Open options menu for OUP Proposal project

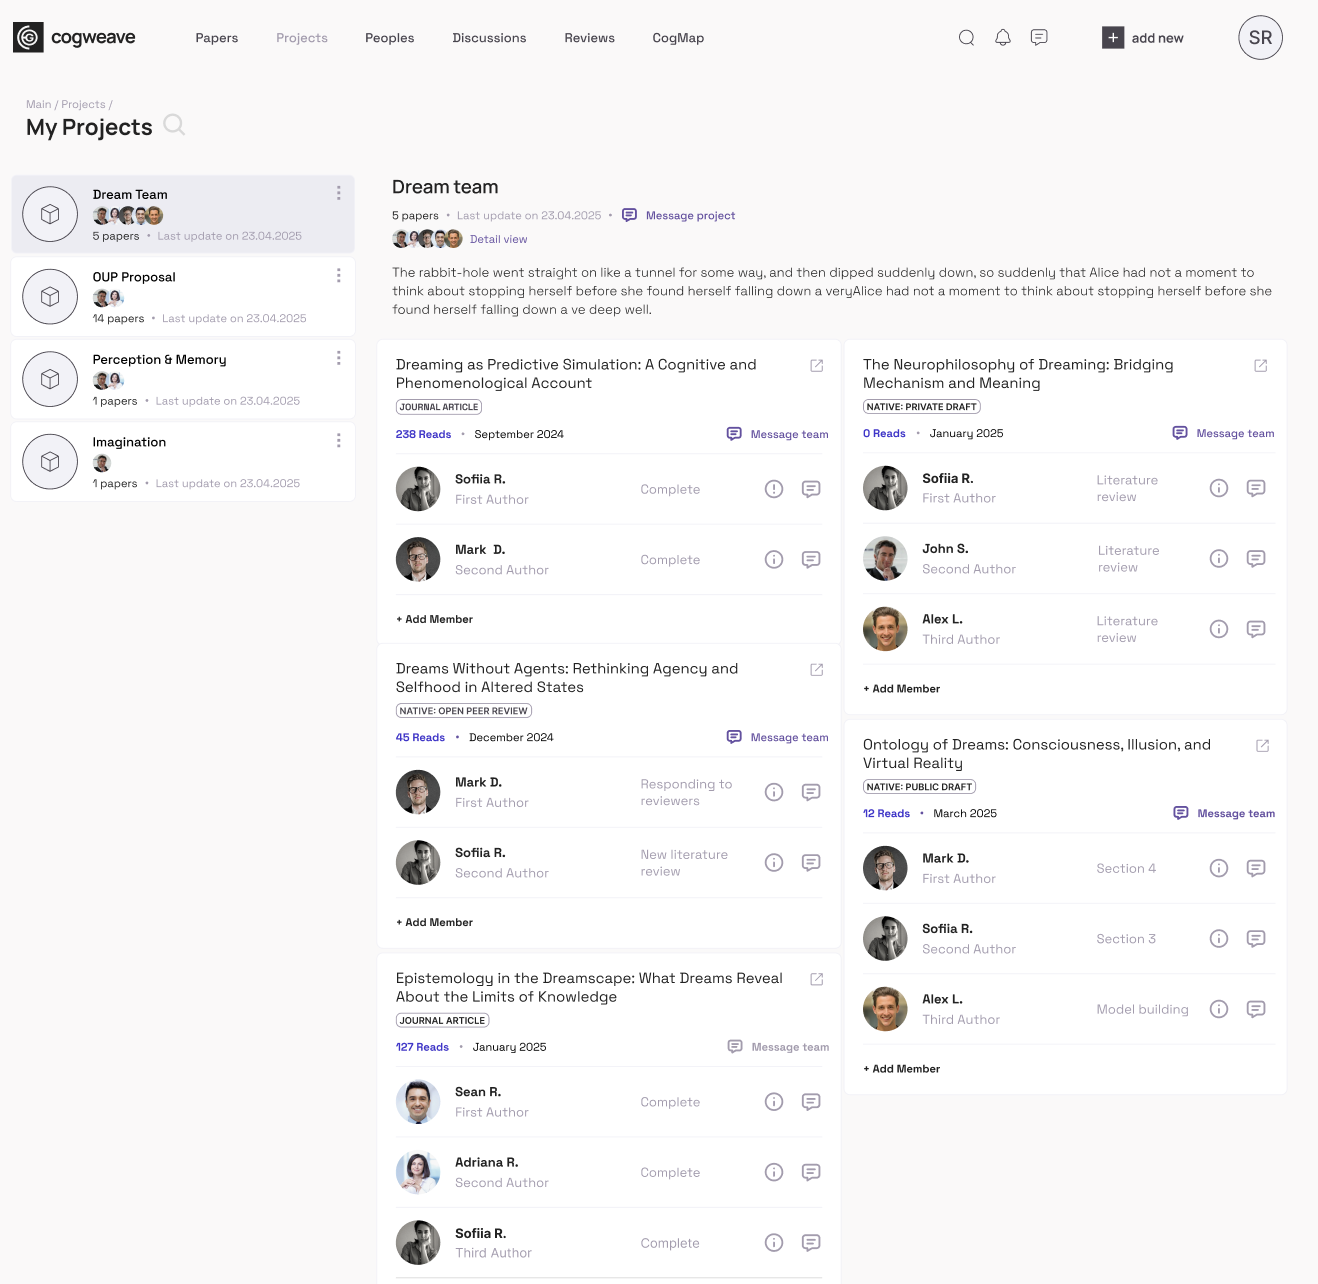pyautogui.click(x=338, y=275)
